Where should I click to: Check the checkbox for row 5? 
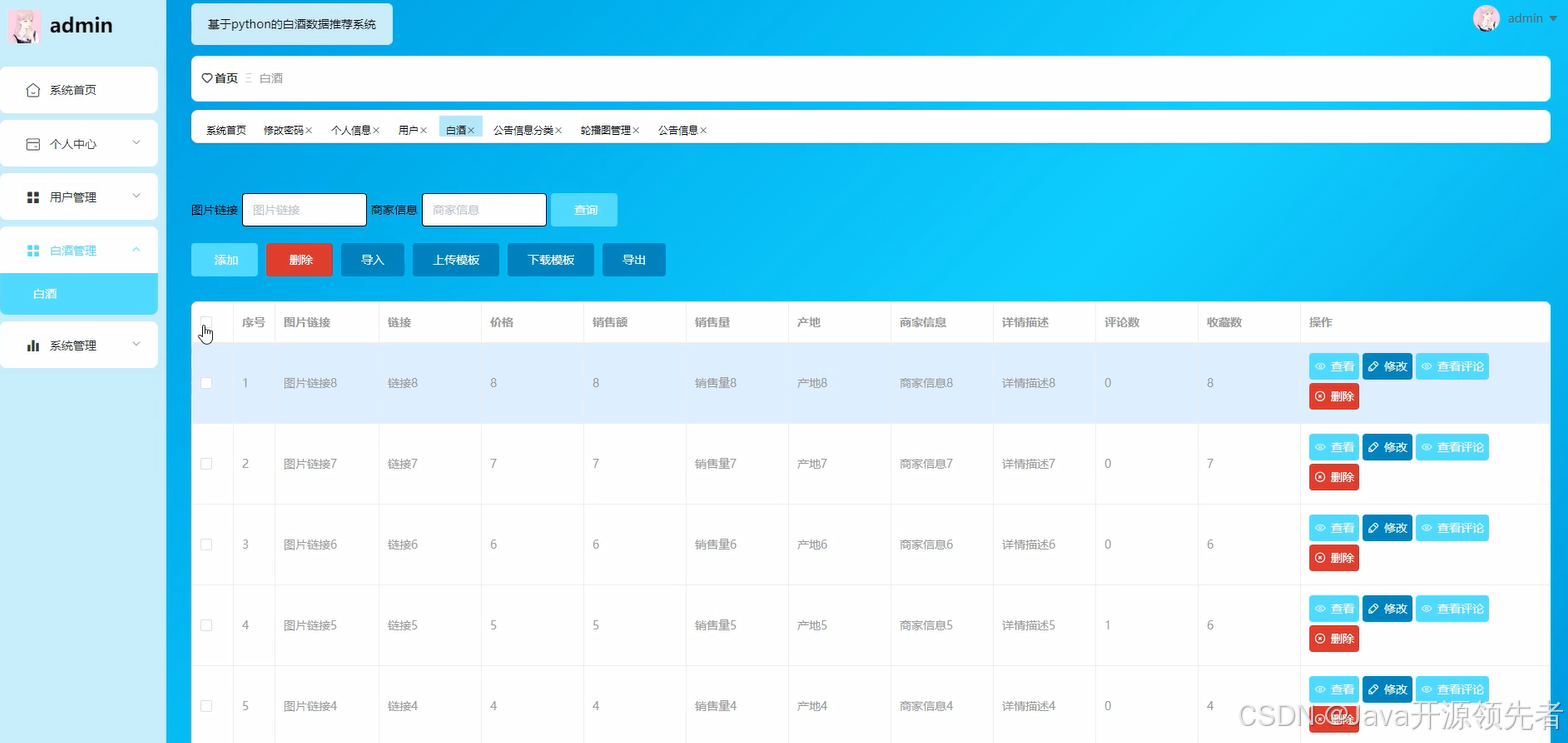point(206,706)
